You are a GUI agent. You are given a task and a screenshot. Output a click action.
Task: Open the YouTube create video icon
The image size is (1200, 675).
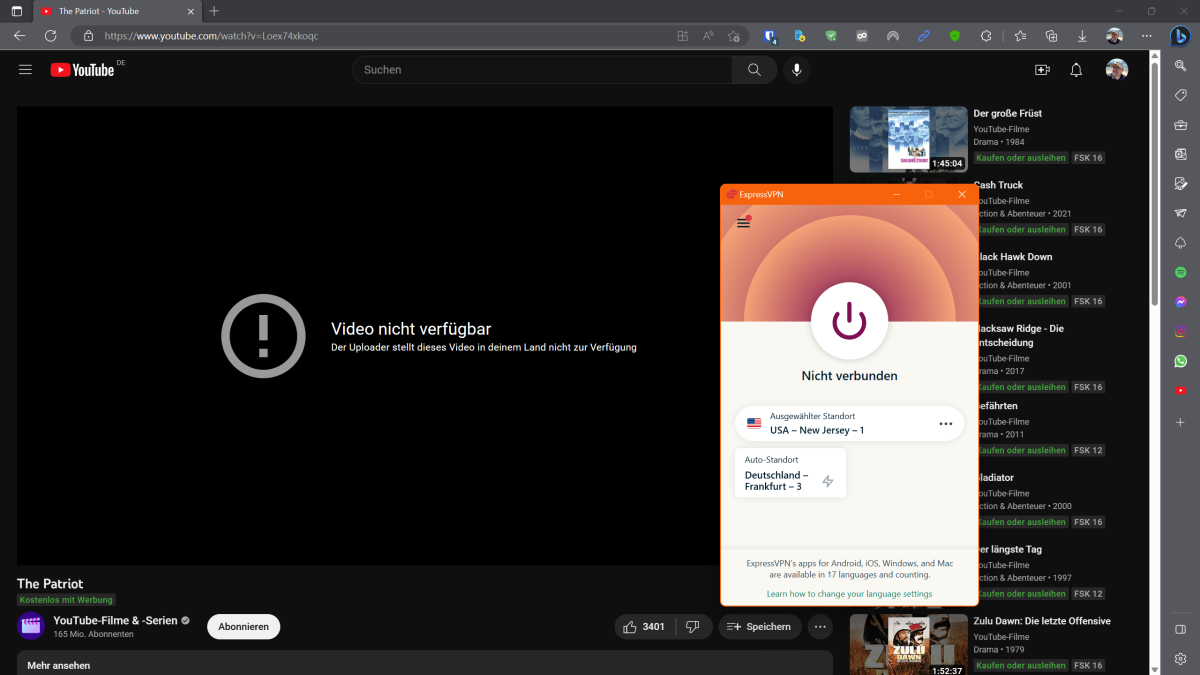1042,70
